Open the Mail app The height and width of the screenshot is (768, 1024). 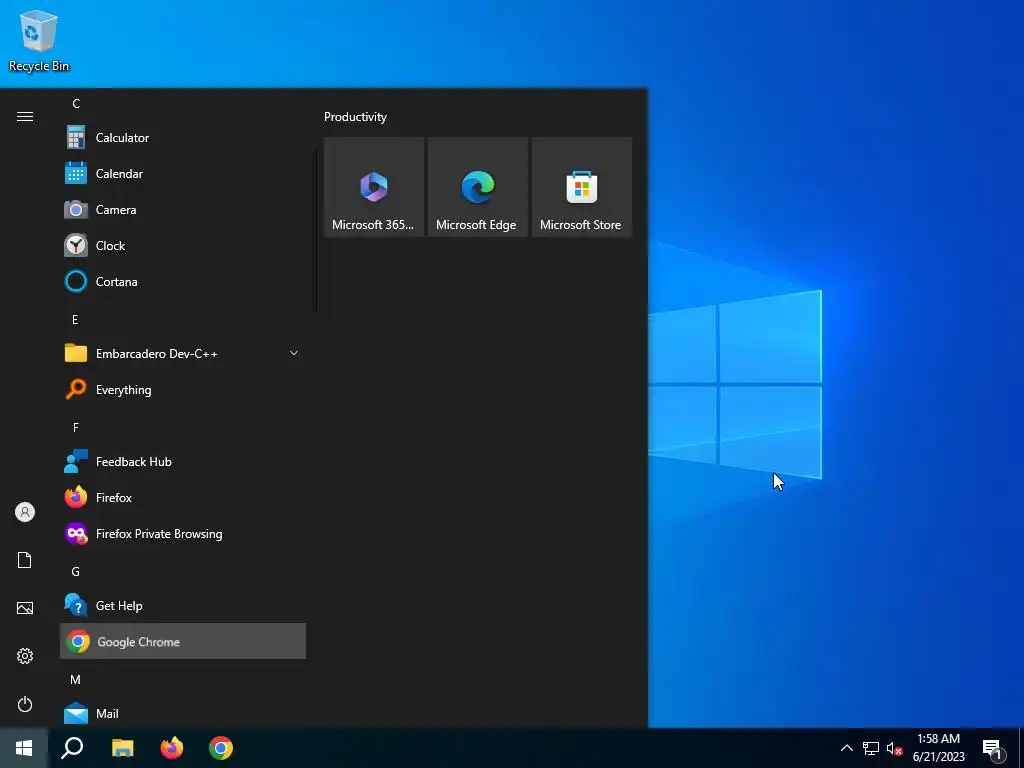182,713
